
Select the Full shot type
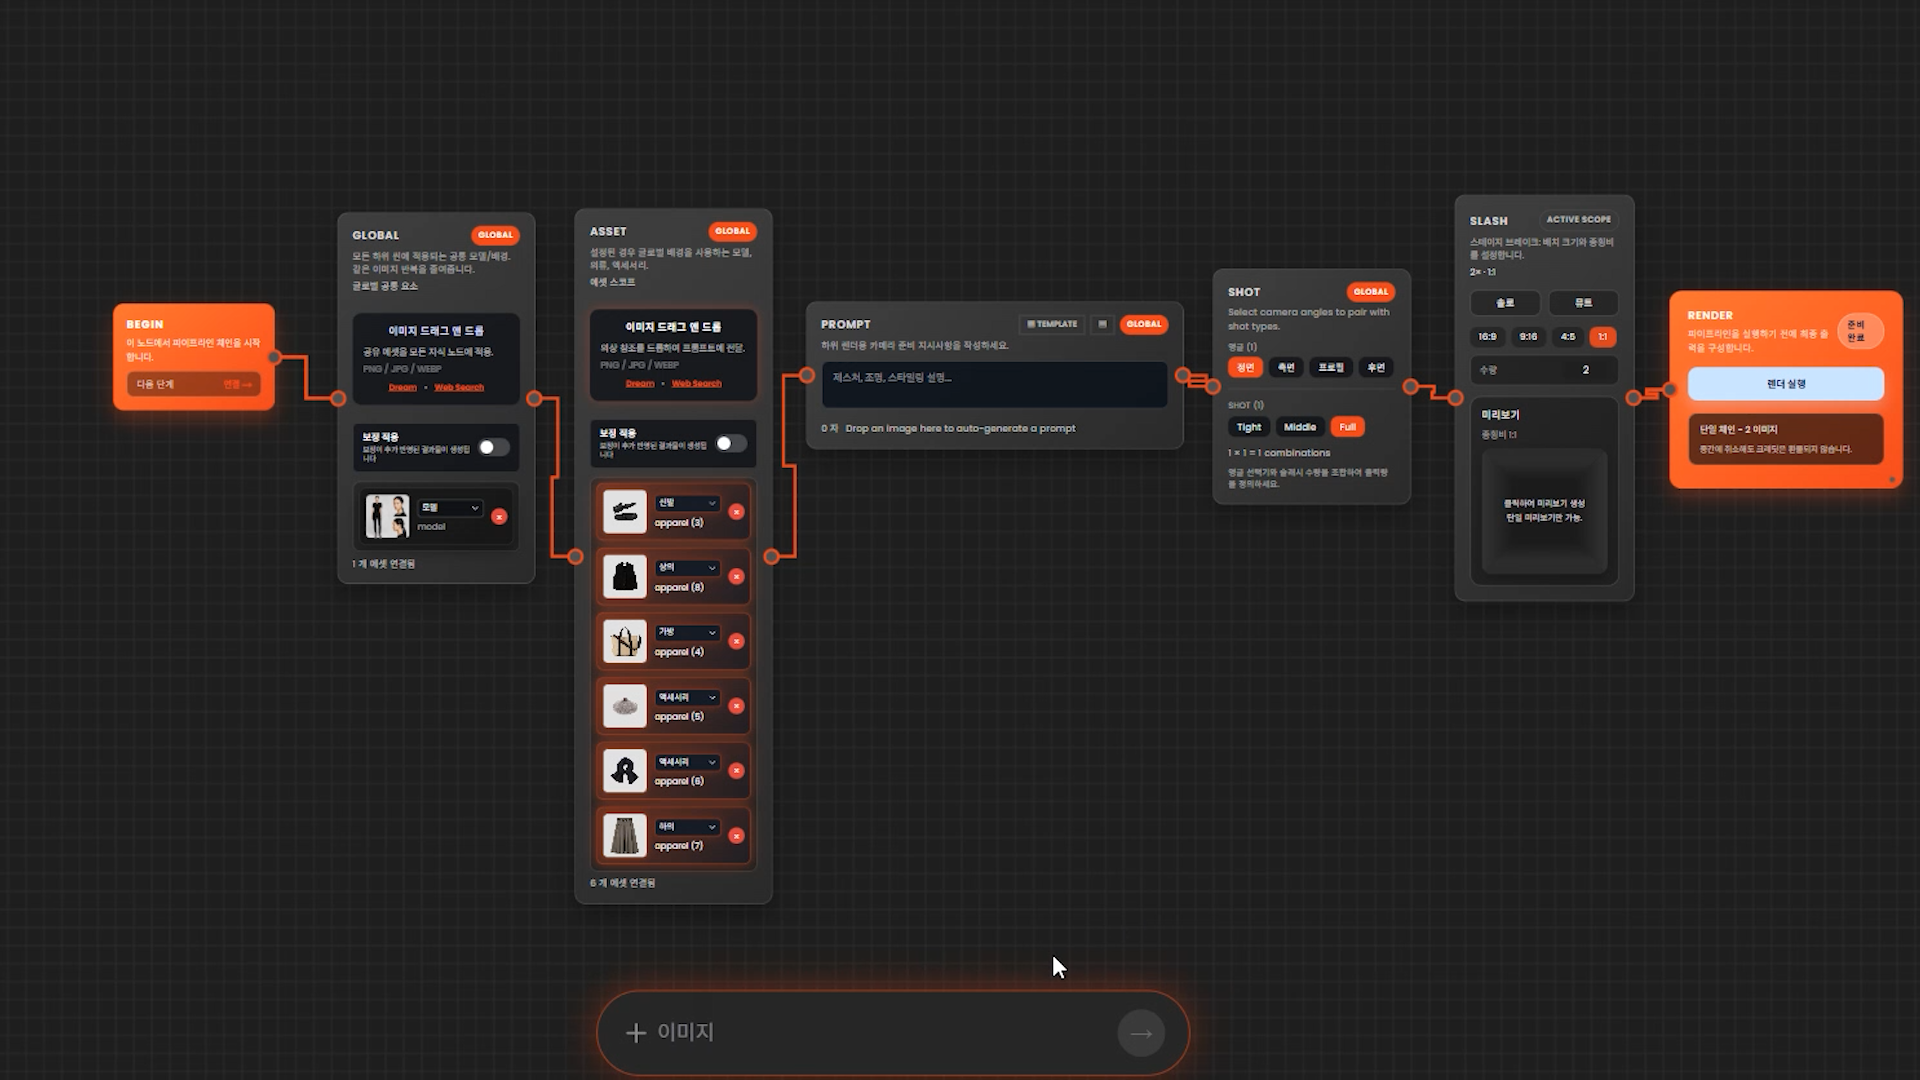pos(1347,427)
